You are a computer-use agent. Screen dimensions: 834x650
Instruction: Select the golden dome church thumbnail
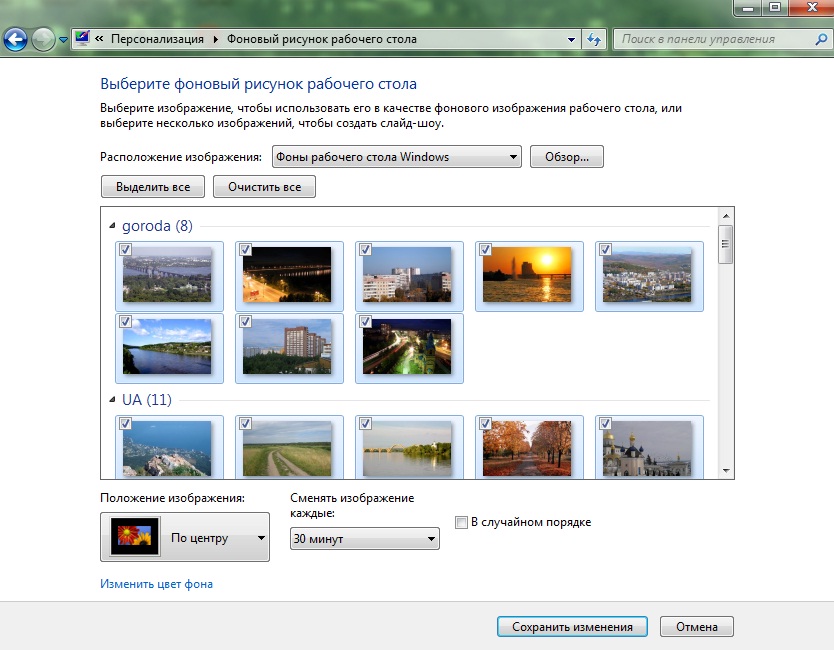click(647, 448)
